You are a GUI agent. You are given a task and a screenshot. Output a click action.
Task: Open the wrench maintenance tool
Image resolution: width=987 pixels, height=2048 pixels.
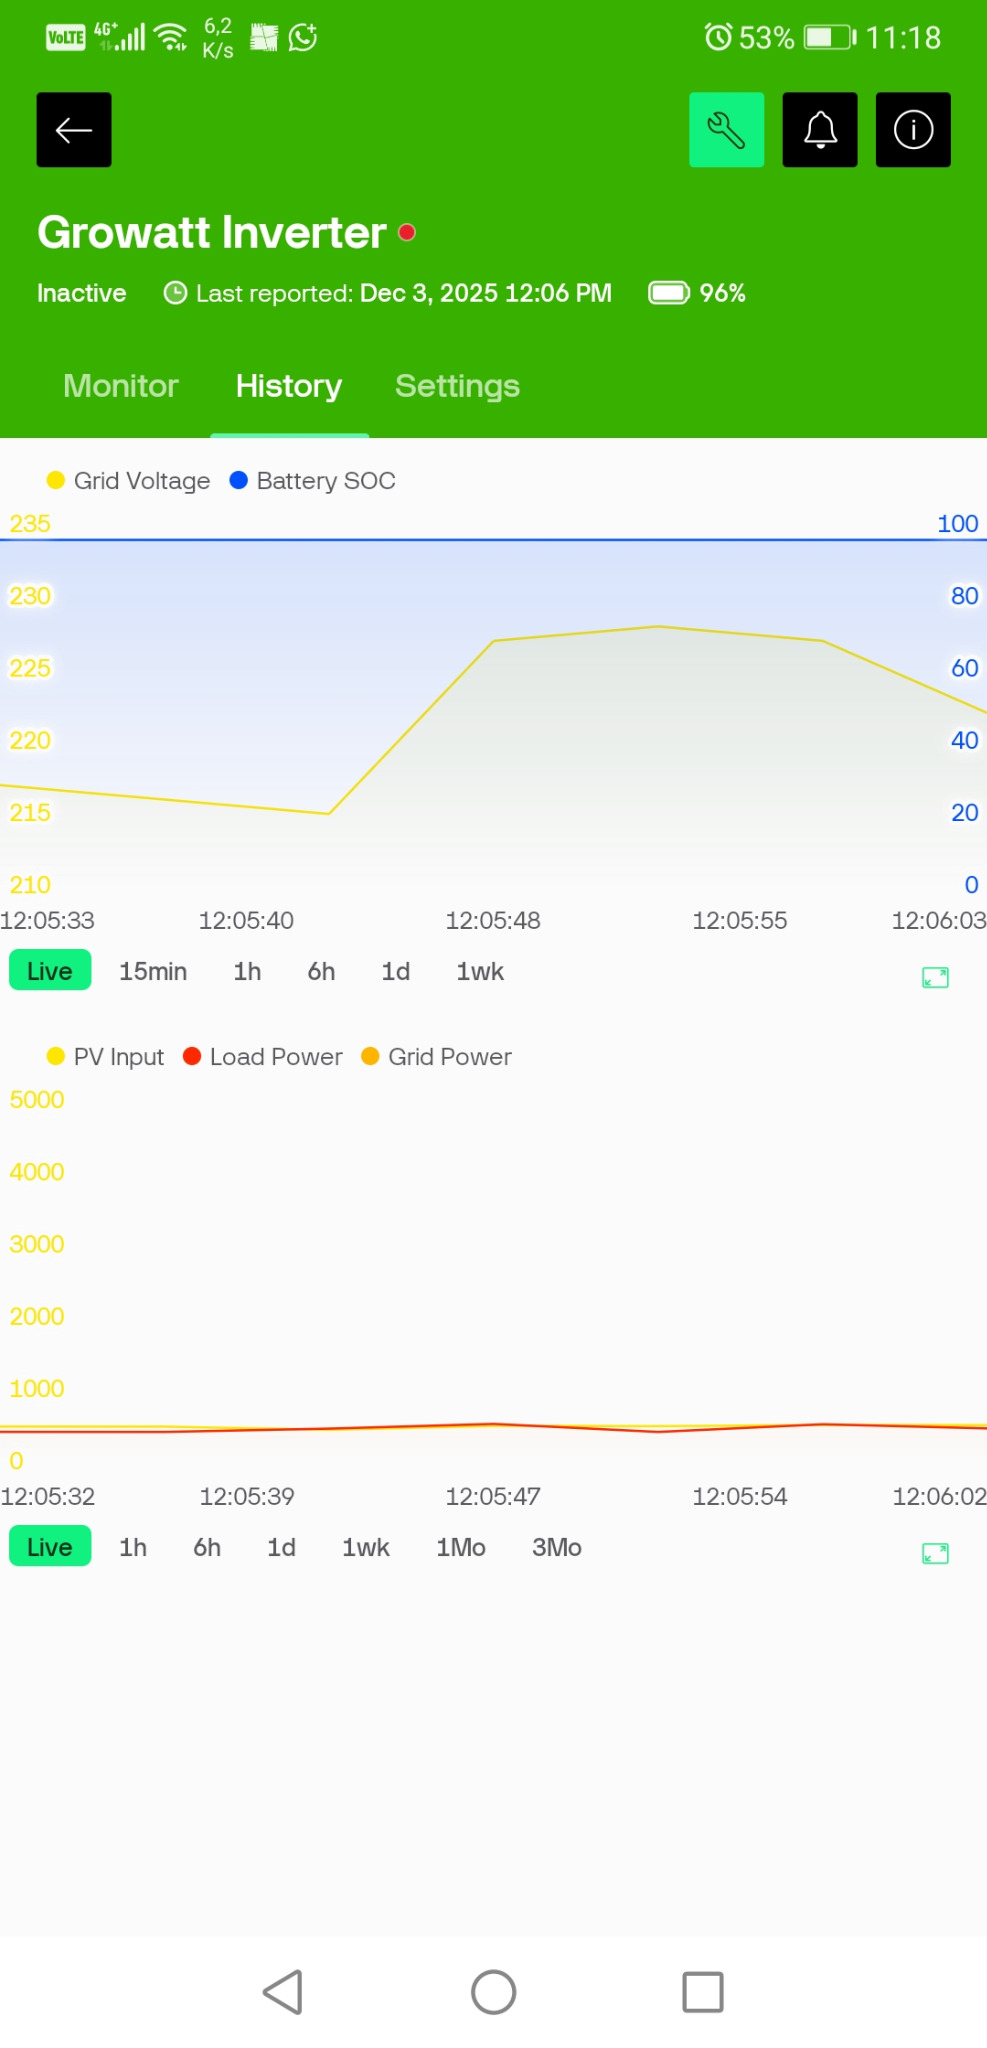pos(726,130)
